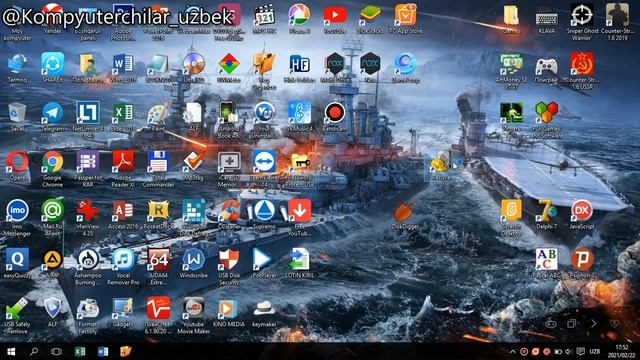Open Word from the taskbar
640x360 pixels.
(102, 351)
